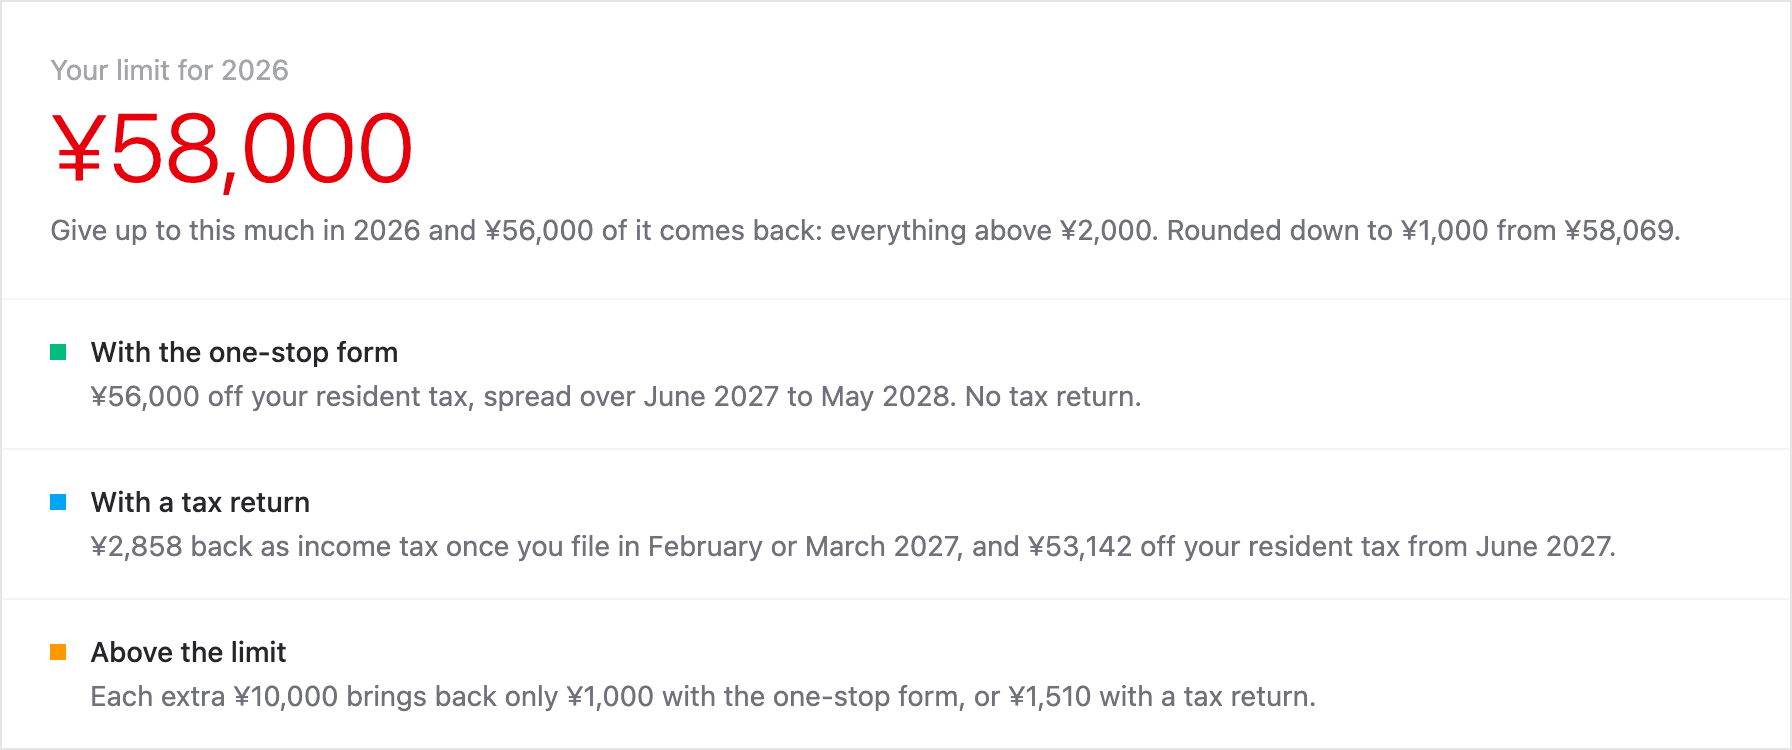1792x750 pixels.
Task: Select the 'With a tax return' heading
Action: click(200, 502)
